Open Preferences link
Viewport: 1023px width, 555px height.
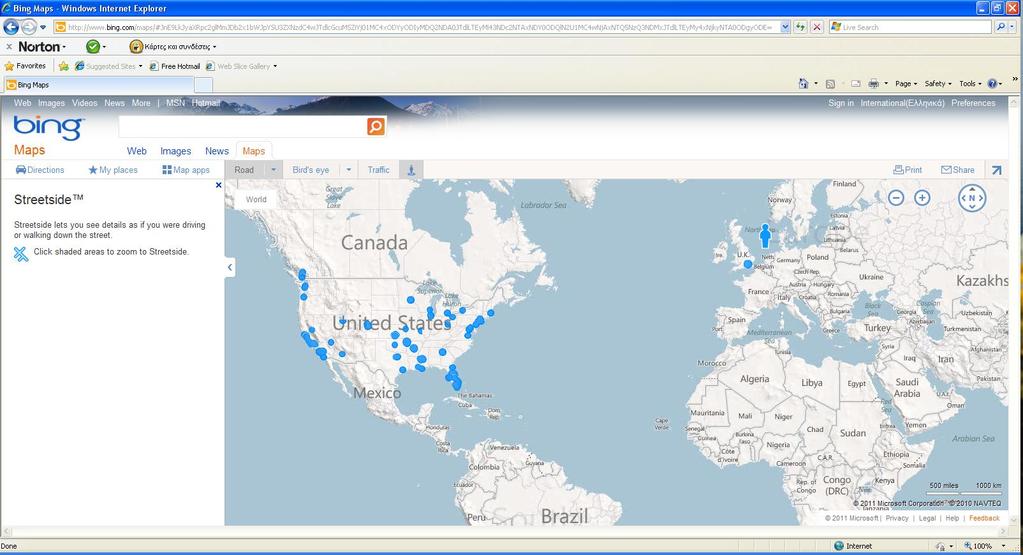[973, 103]
